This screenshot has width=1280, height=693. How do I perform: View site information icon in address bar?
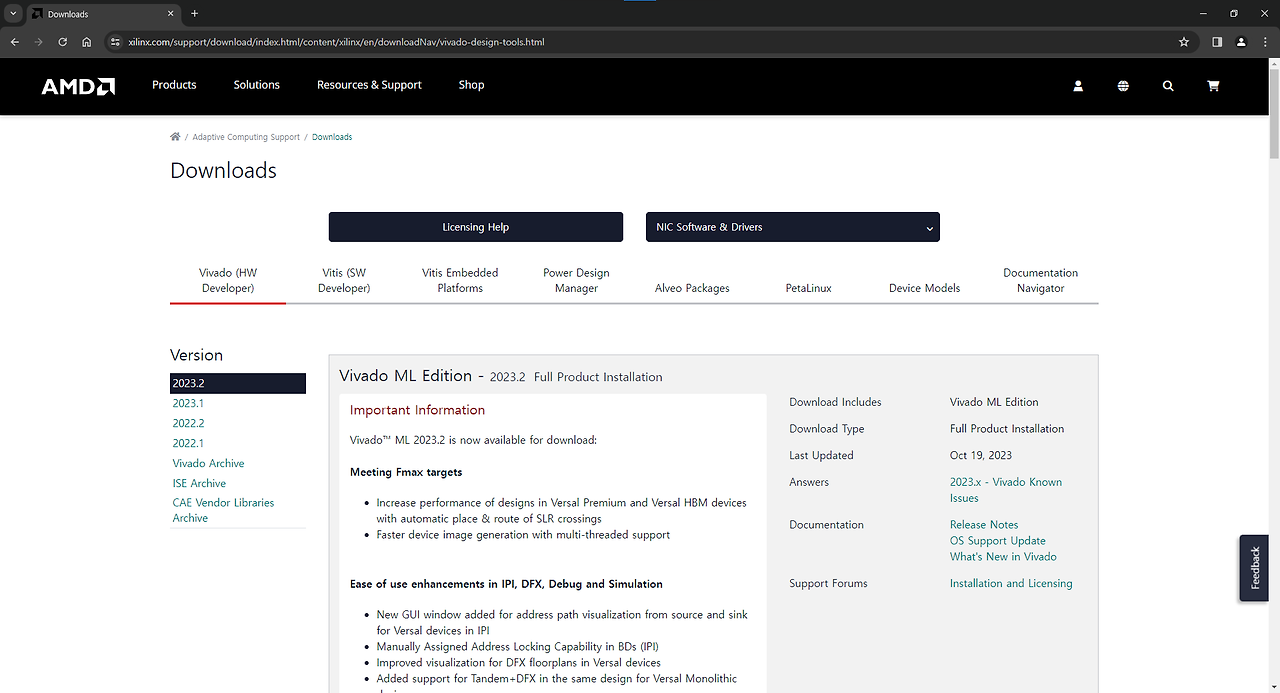pyautogui.click(x=115, y=42)
